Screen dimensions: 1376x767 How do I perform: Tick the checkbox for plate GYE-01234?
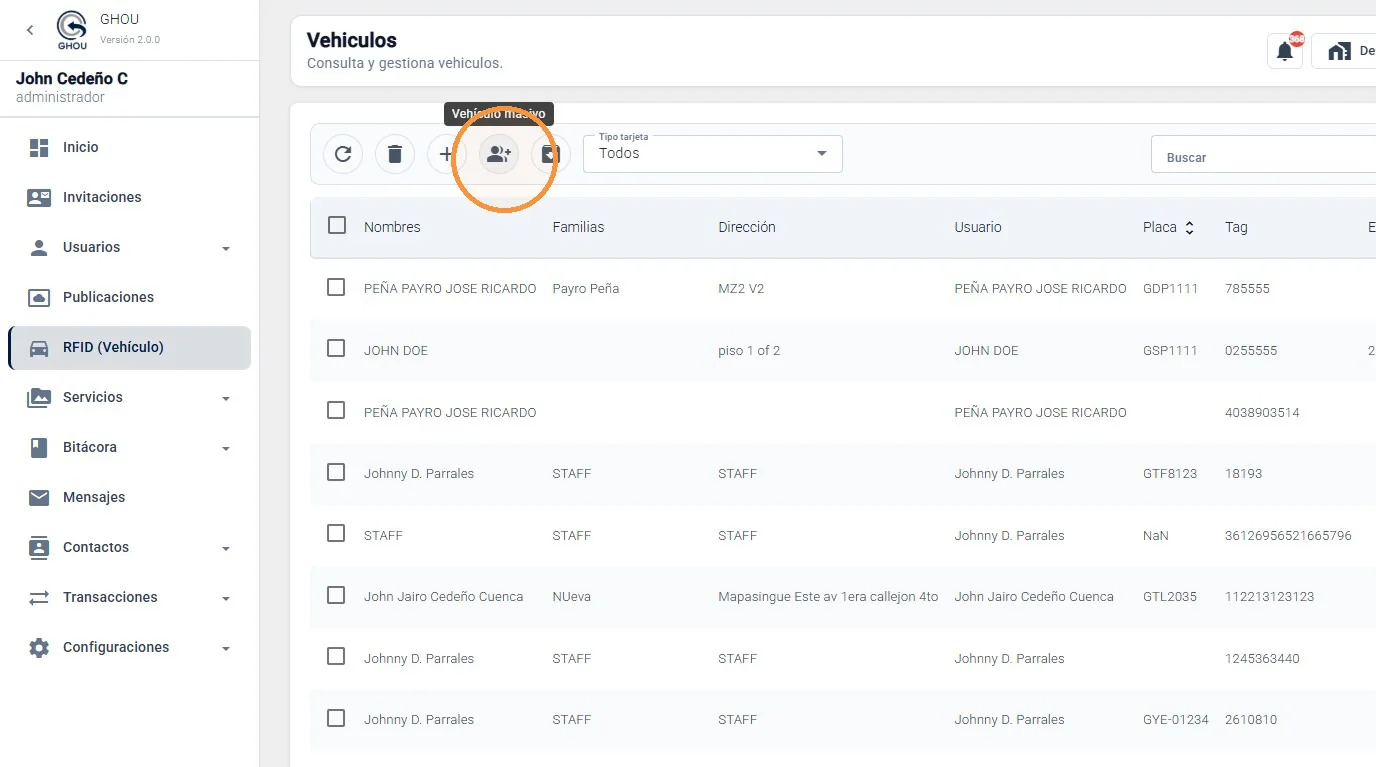pos(336,718)
